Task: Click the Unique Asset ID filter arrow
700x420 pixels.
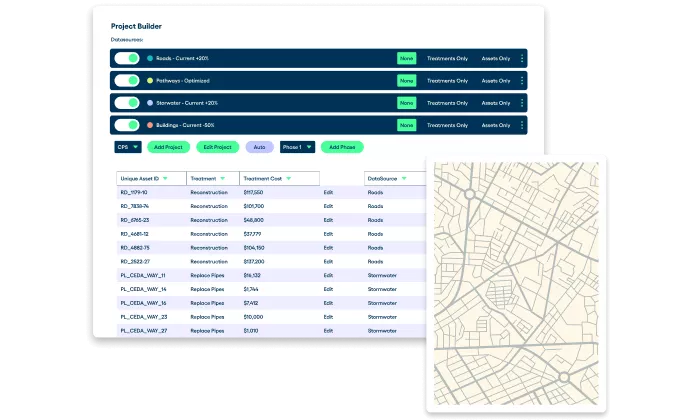Action: point(165,179)
